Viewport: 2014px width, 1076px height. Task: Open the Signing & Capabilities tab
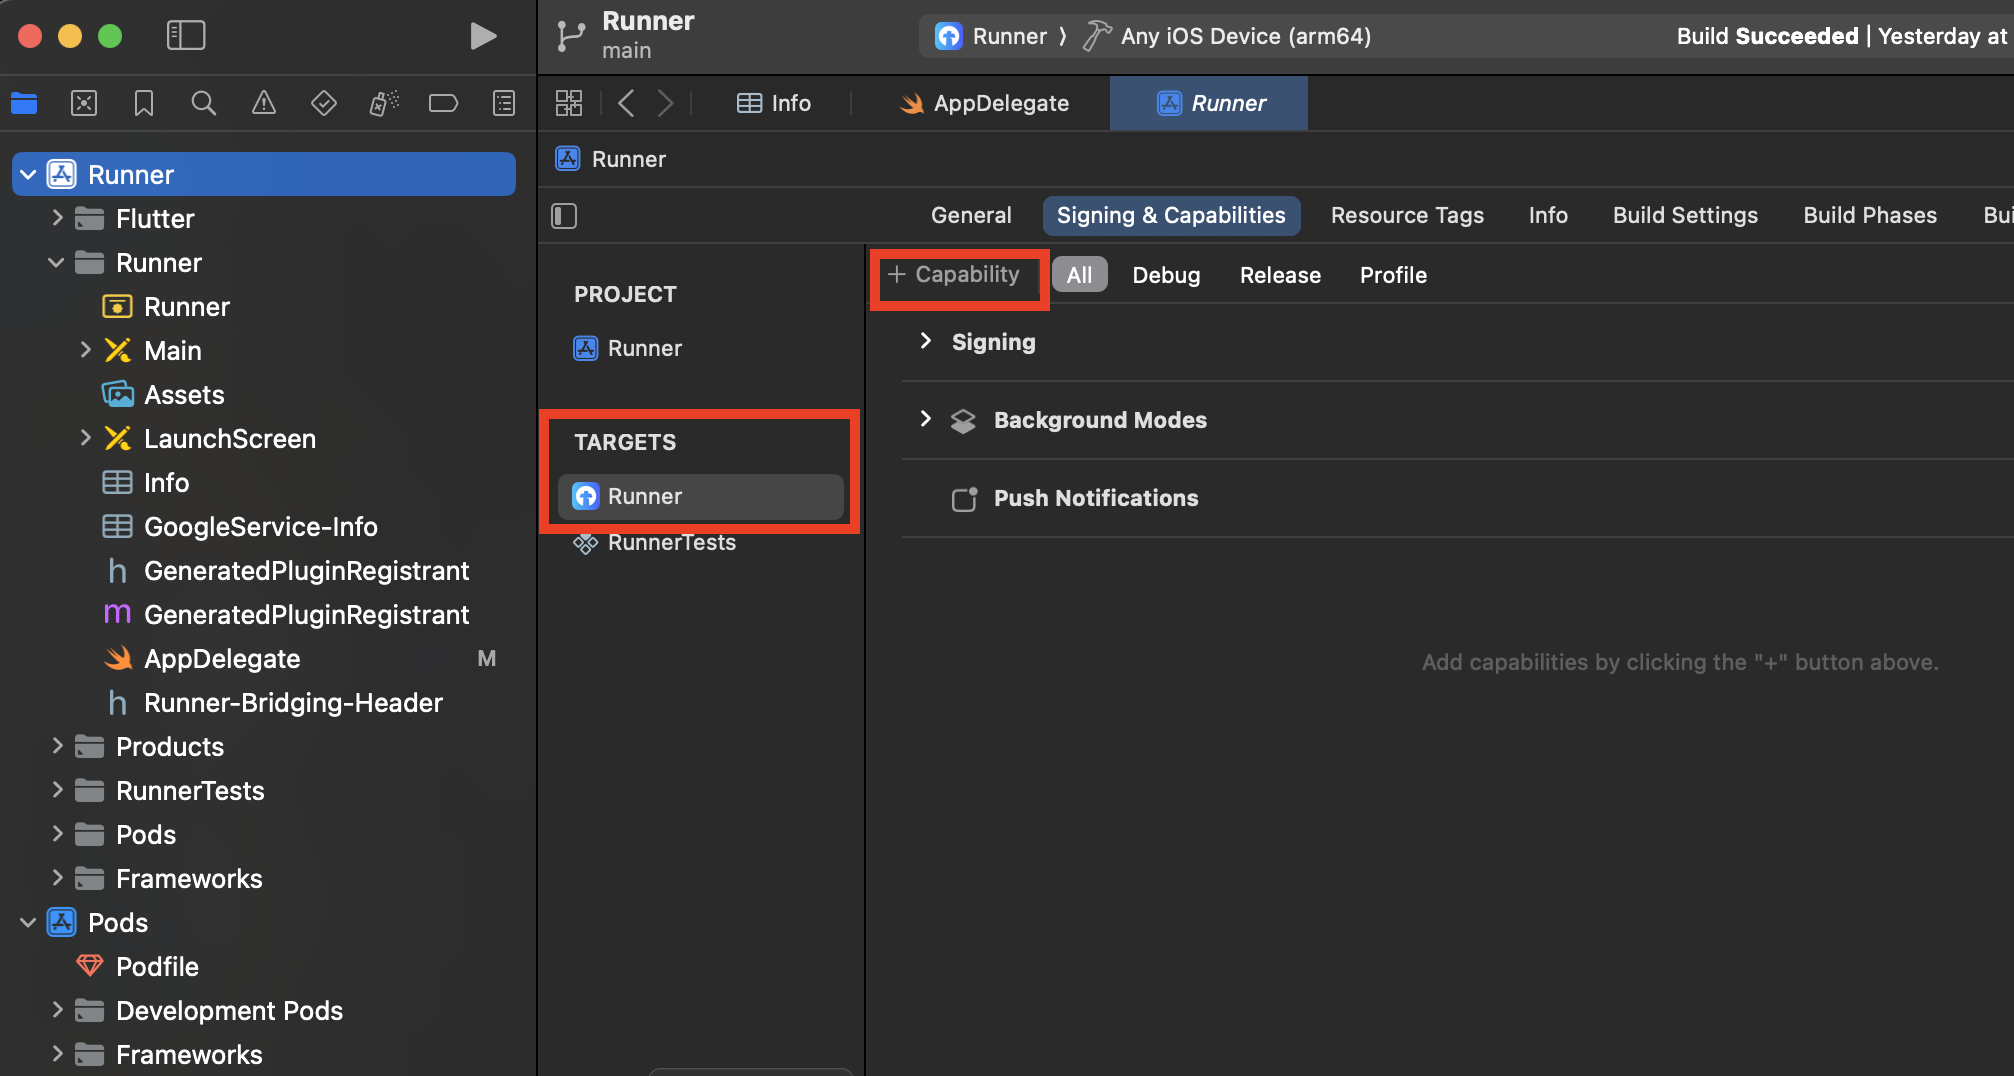(x=1171, y=216)
